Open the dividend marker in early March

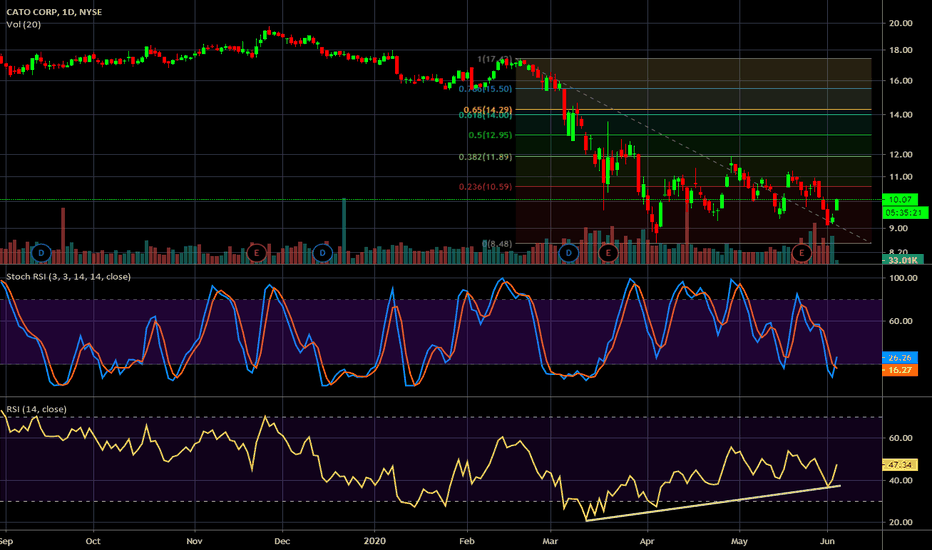coord(568,253)
